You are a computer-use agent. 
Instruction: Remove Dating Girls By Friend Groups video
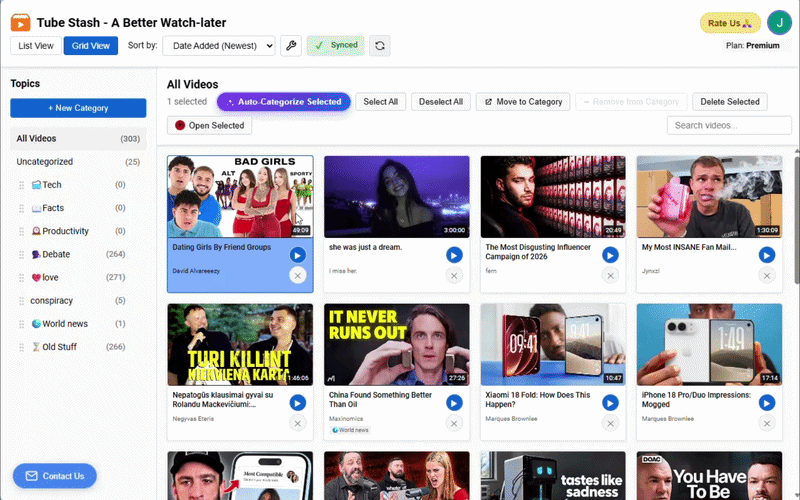297,276
